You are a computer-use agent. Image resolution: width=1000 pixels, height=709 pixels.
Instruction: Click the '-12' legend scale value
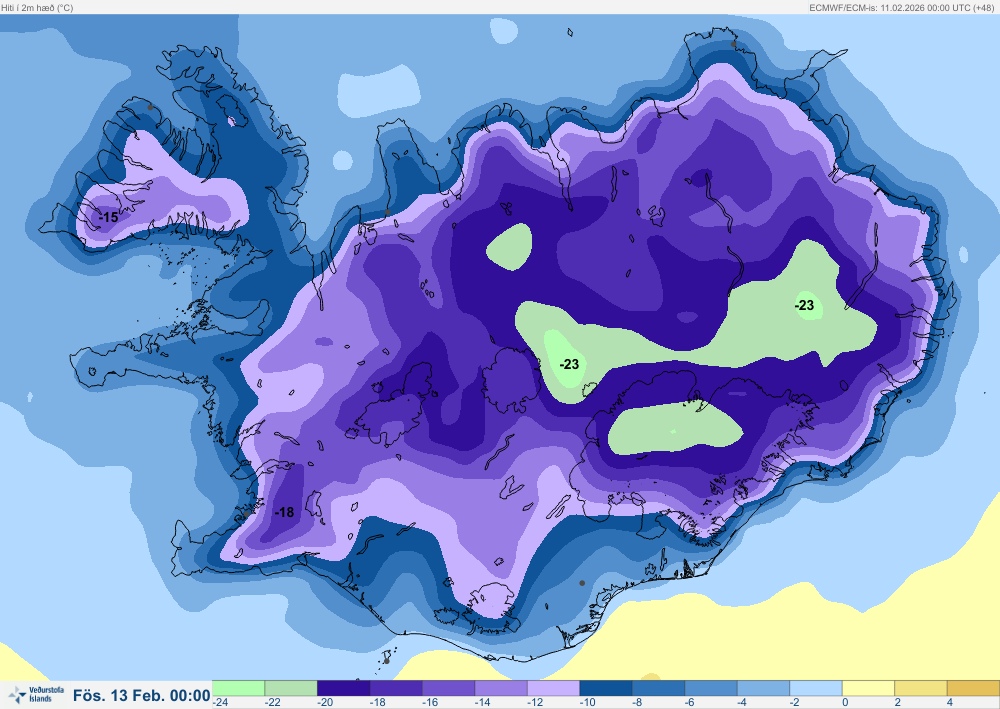point(535,703)
